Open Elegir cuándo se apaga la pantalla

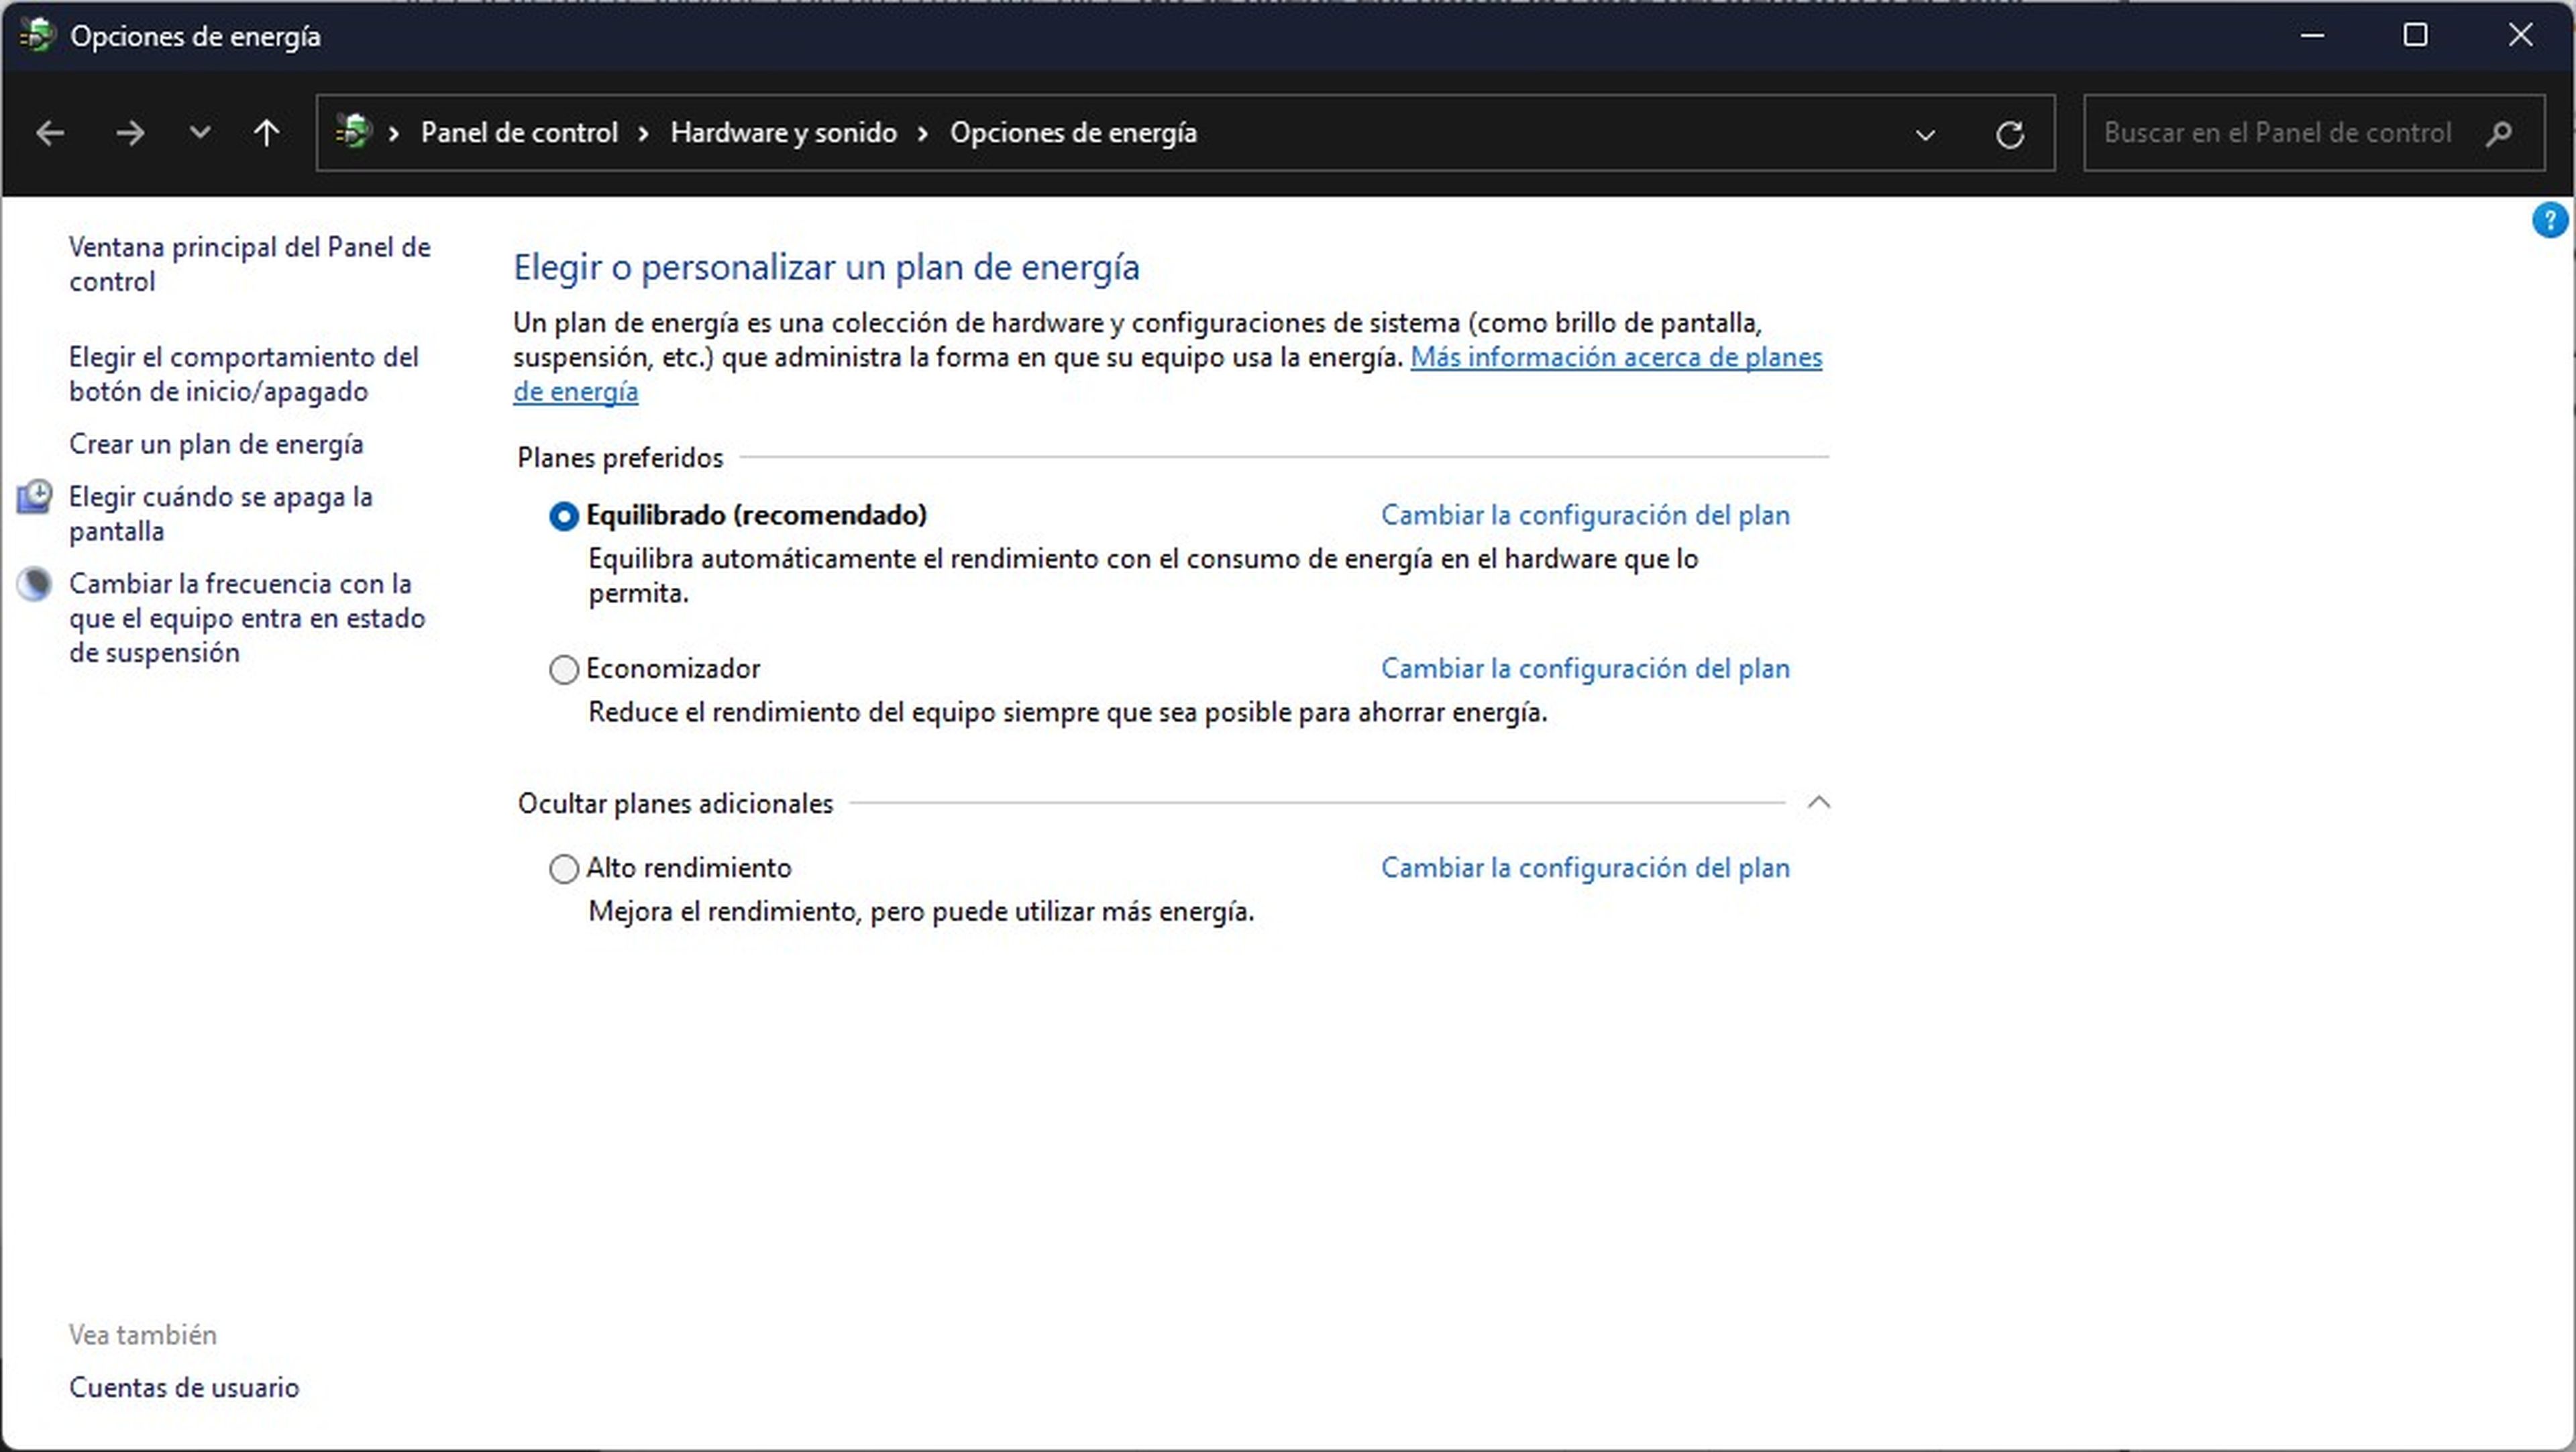click(x=221, y=514)
